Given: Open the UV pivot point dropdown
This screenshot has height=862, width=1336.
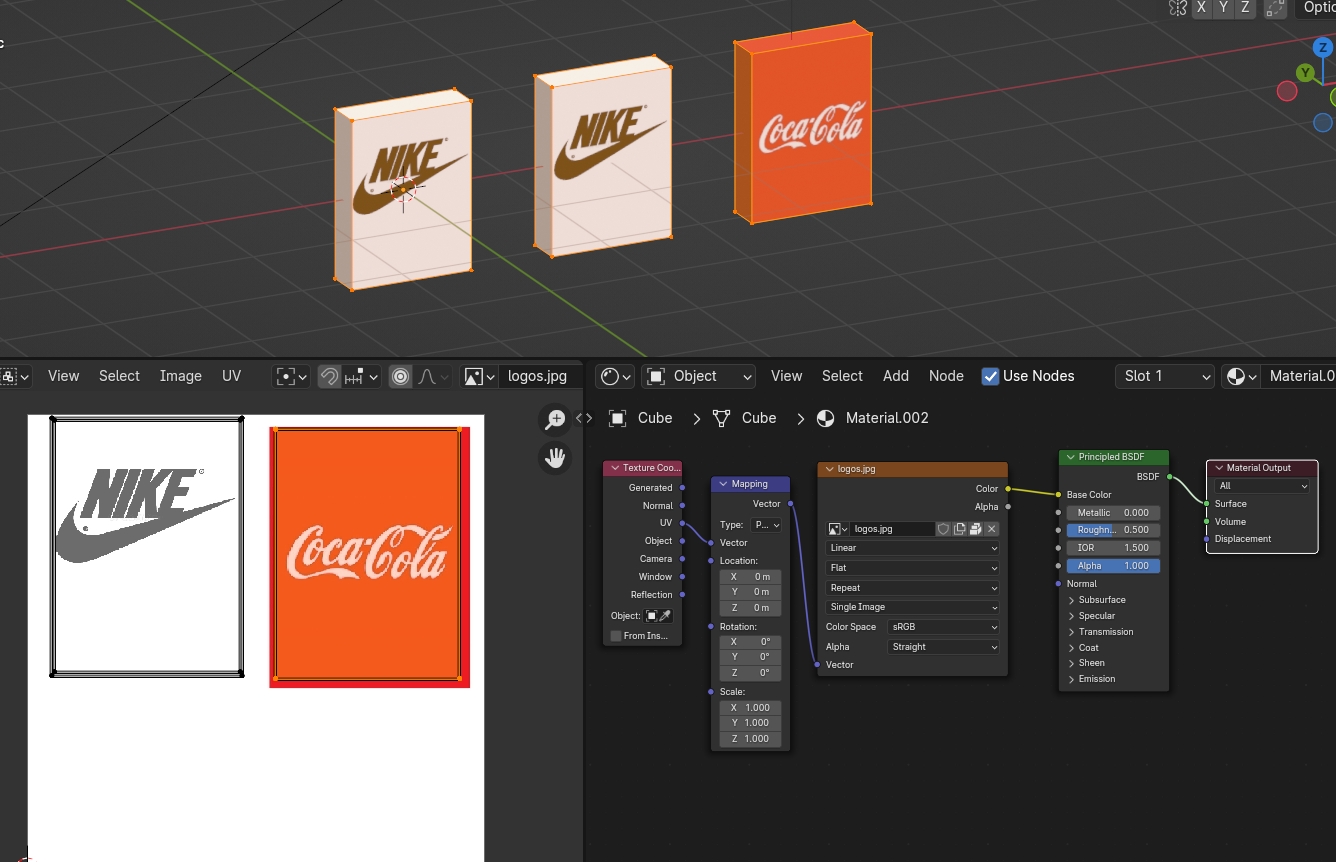Looking at the screenshot, I should coord(292,376).
